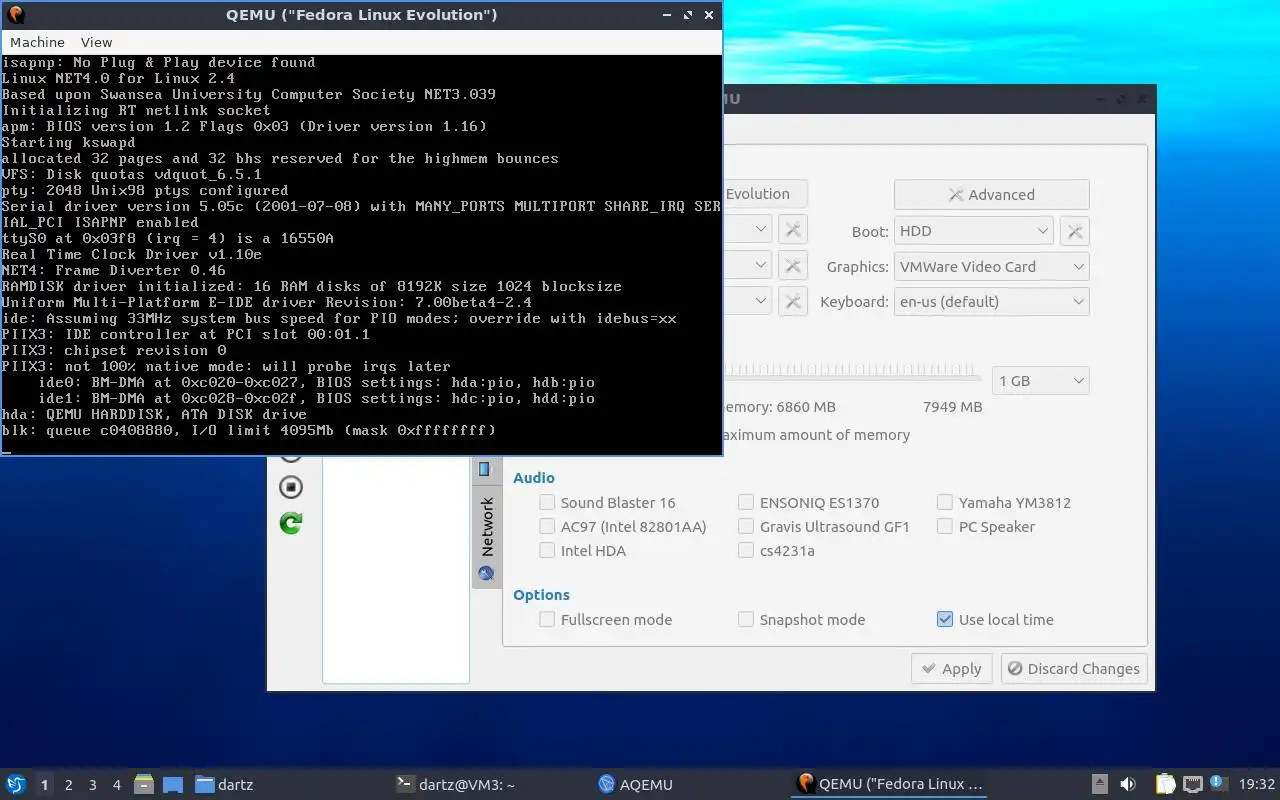1280x800 pixels.
Task: Open the Keyboard layout dropdown en-us (default)
Action: 991,302
